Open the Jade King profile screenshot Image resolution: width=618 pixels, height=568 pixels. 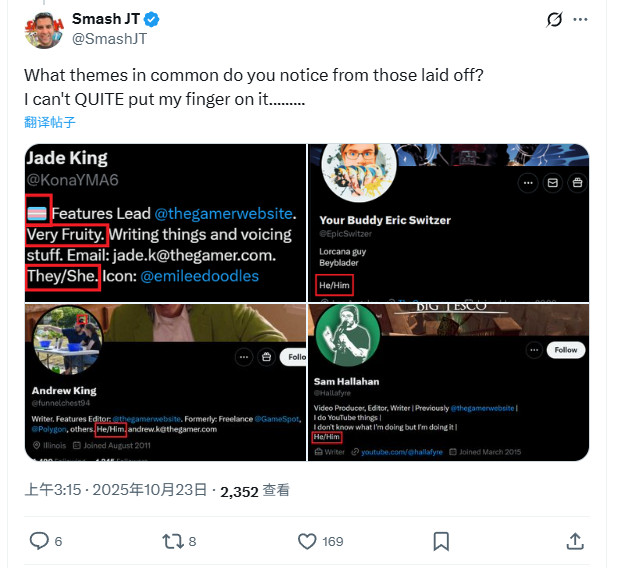pos(165,223)
